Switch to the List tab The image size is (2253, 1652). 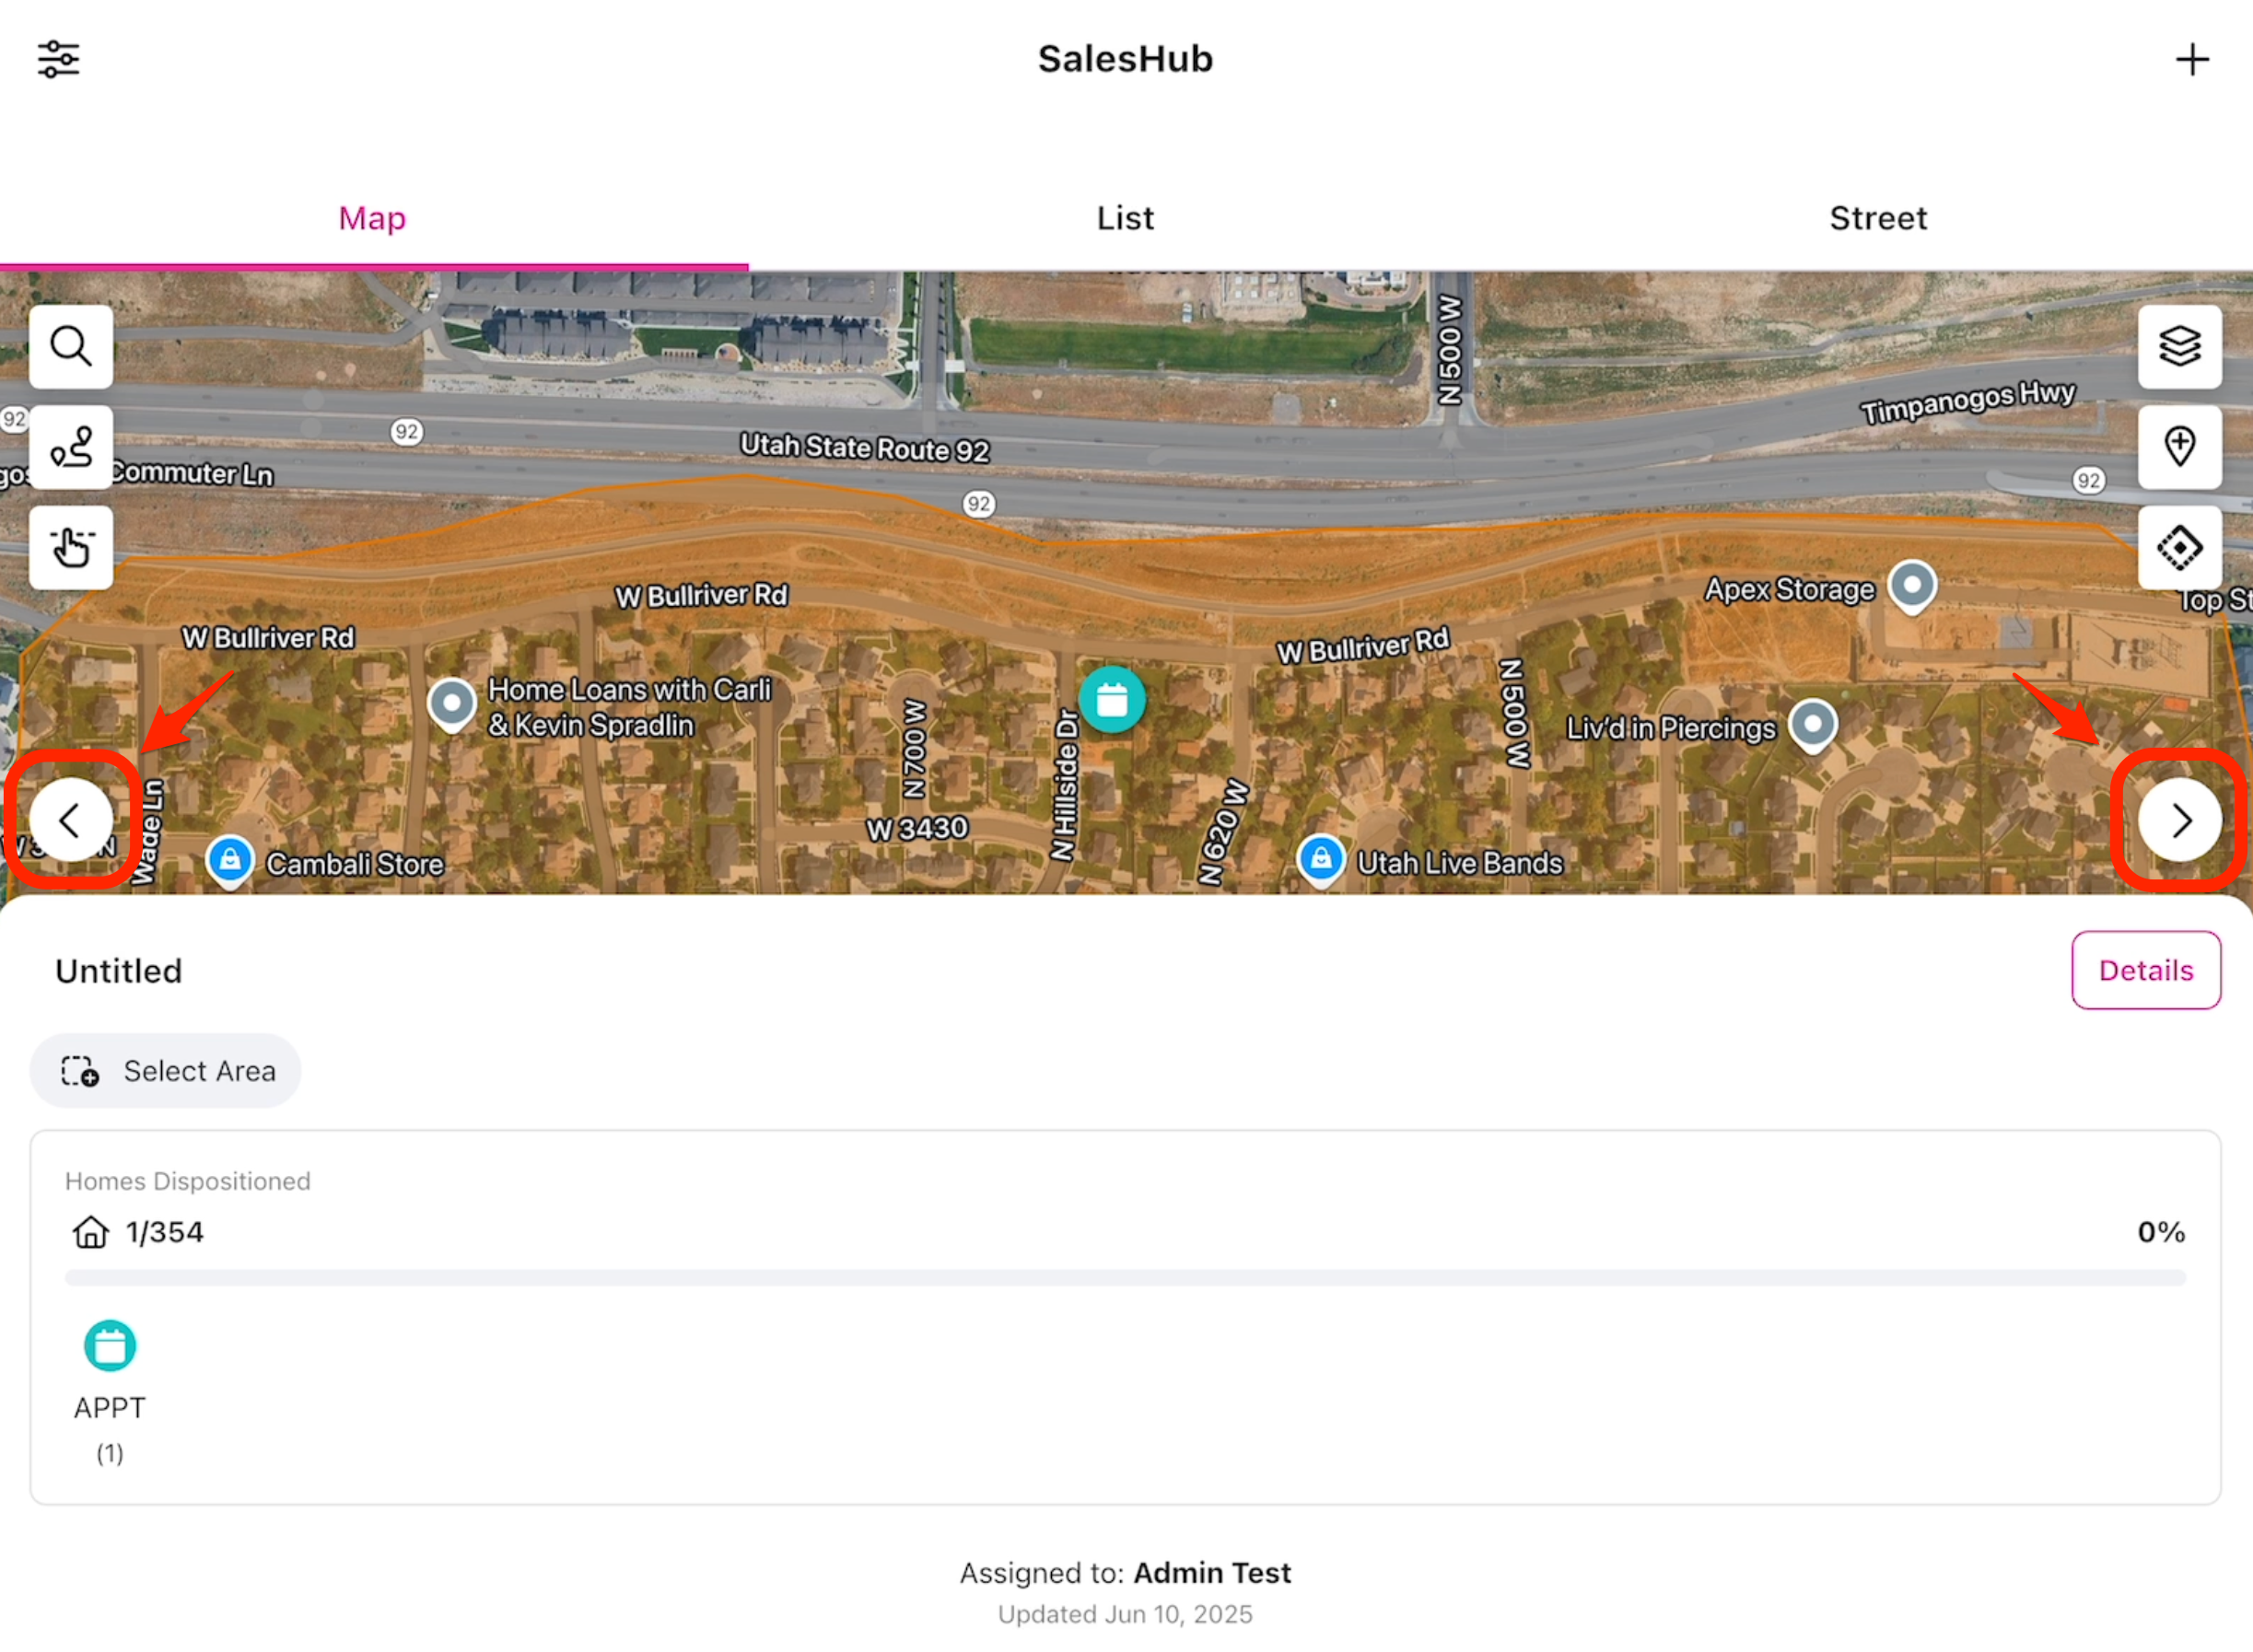pos(1125,218)
